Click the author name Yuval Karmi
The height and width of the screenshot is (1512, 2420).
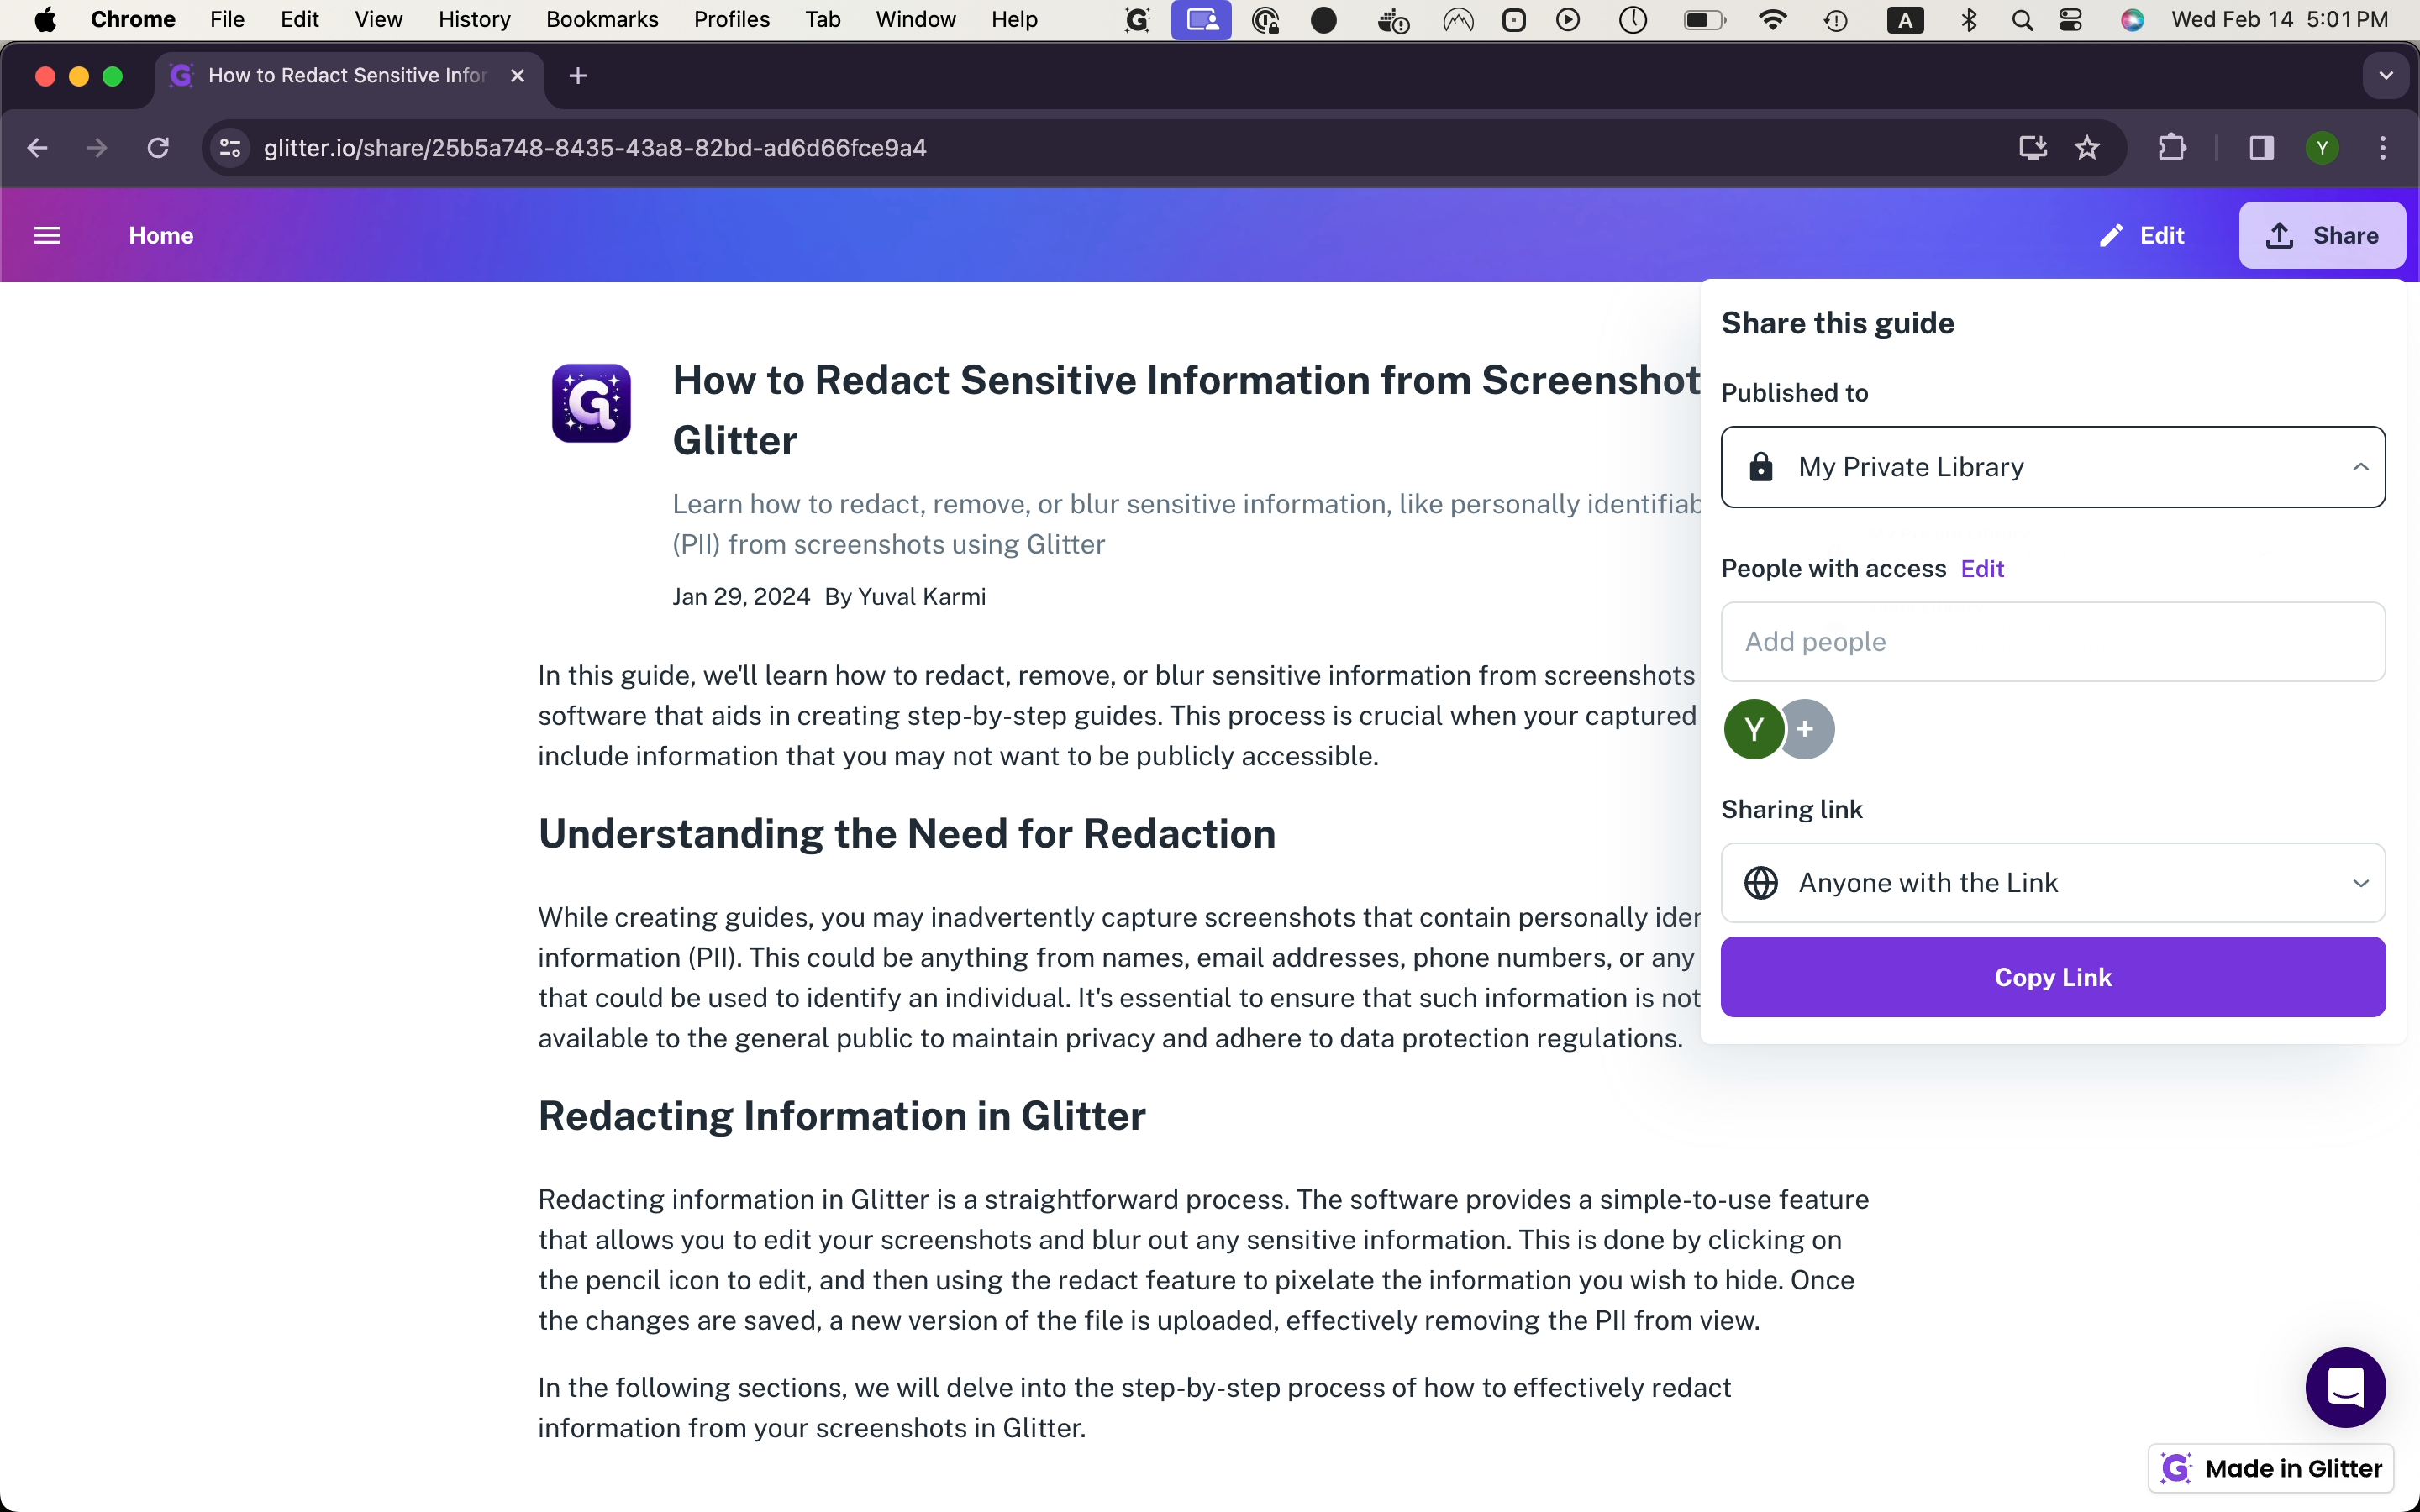pos(921,597)
